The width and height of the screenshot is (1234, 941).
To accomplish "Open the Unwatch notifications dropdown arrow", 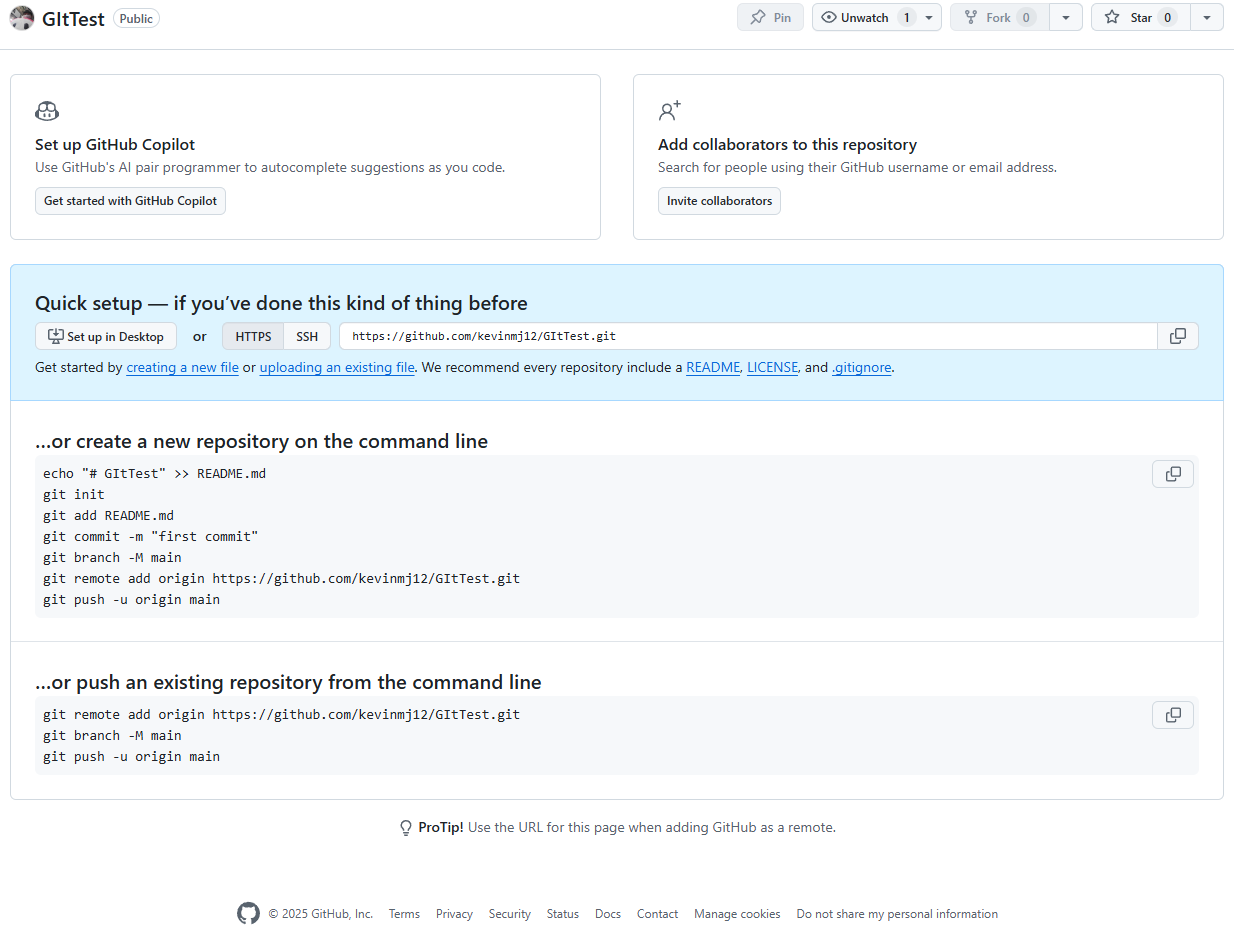I will [x=929, y=18].
